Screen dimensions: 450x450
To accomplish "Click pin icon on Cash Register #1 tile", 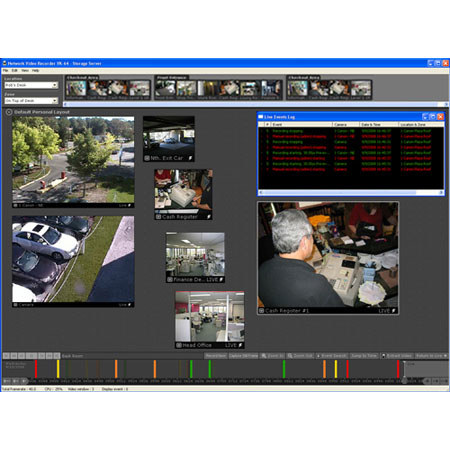I will point(394,311).
